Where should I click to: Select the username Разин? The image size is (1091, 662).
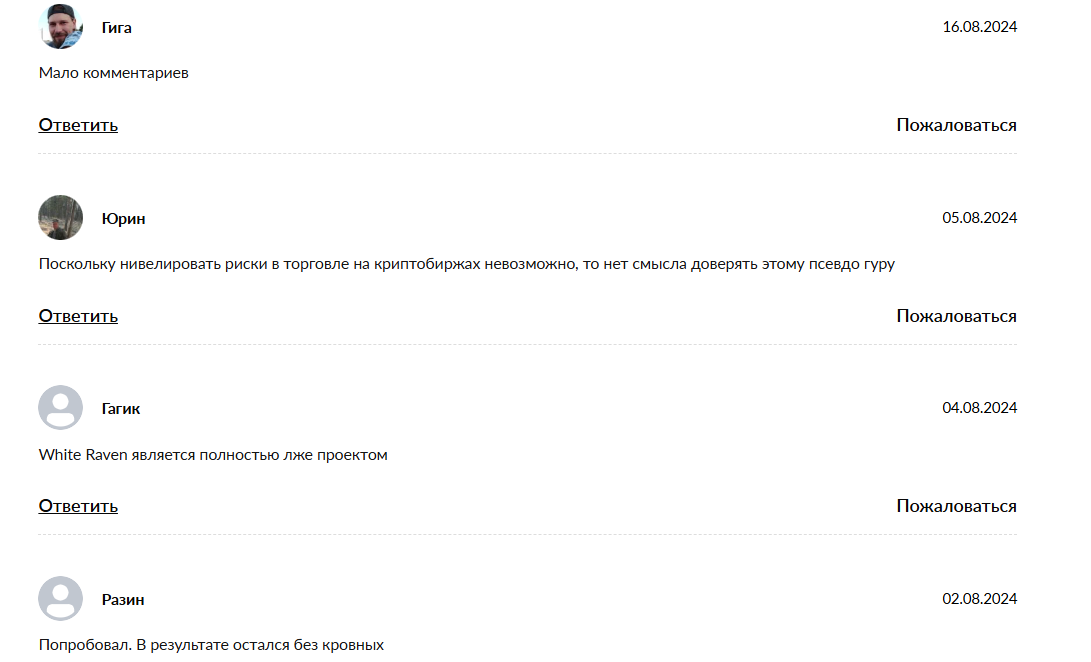123,599
